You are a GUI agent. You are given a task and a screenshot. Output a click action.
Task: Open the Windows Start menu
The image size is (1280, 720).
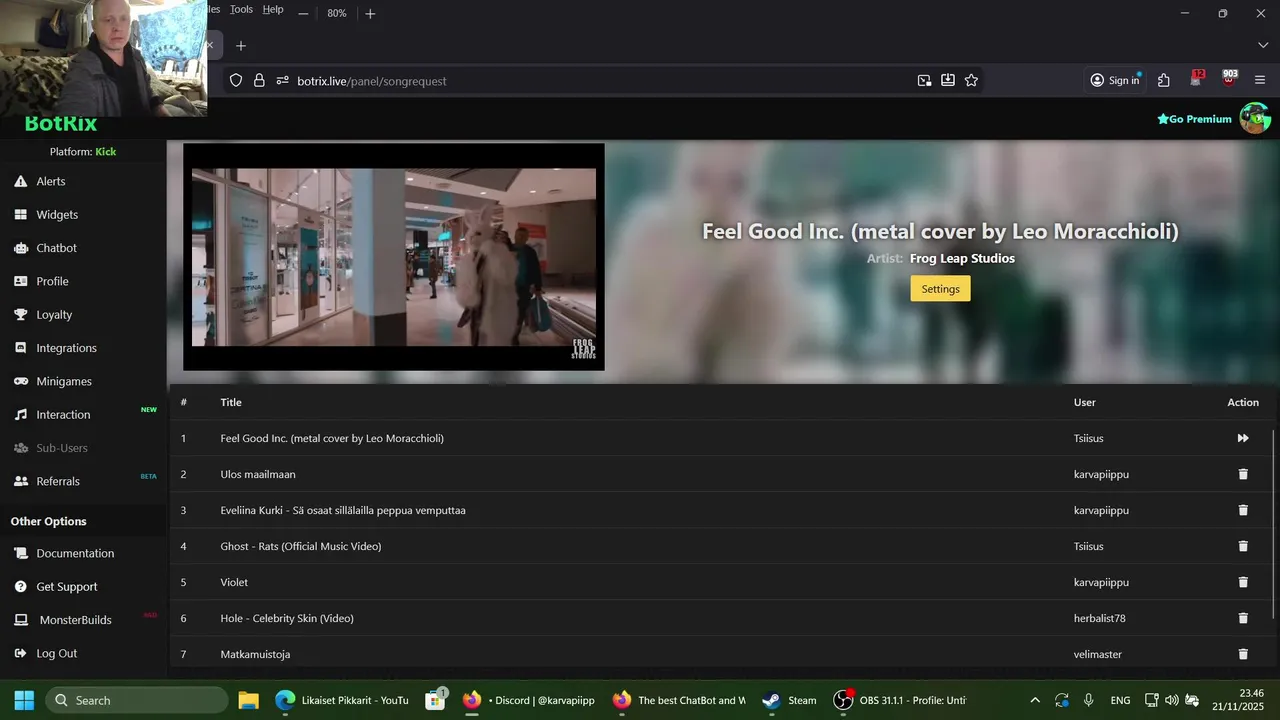point(24,700)
